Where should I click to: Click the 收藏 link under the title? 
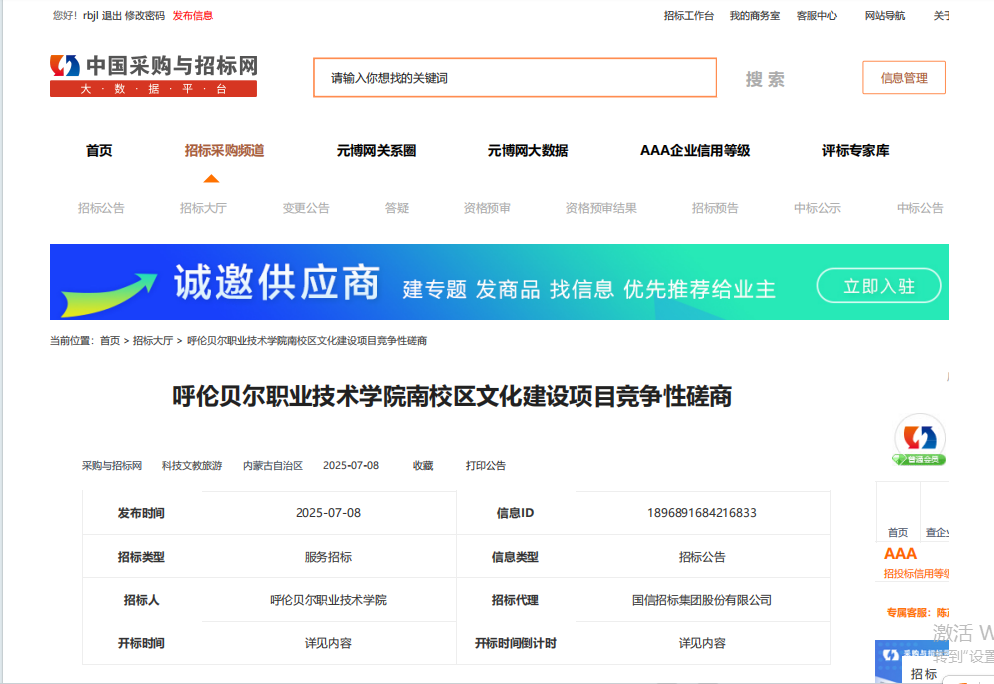point(423,466)
